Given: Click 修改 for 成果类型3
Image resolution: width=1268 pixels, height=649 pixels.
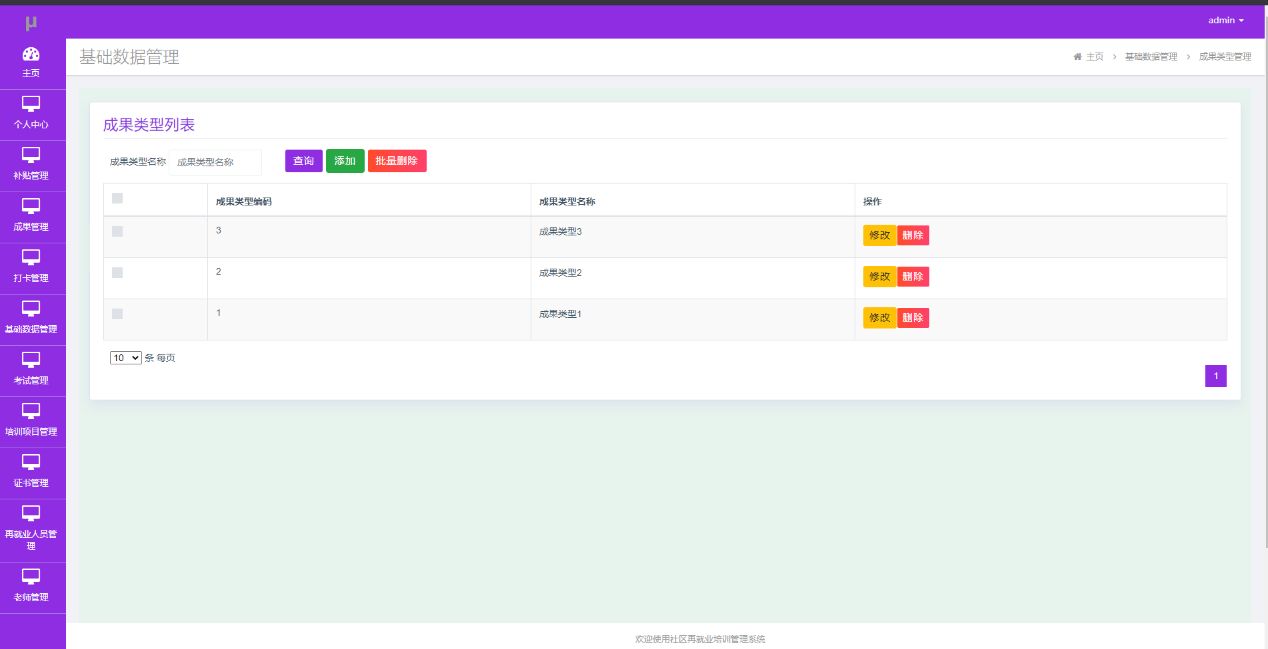Looking at the screenshot, I should (880, 235).
